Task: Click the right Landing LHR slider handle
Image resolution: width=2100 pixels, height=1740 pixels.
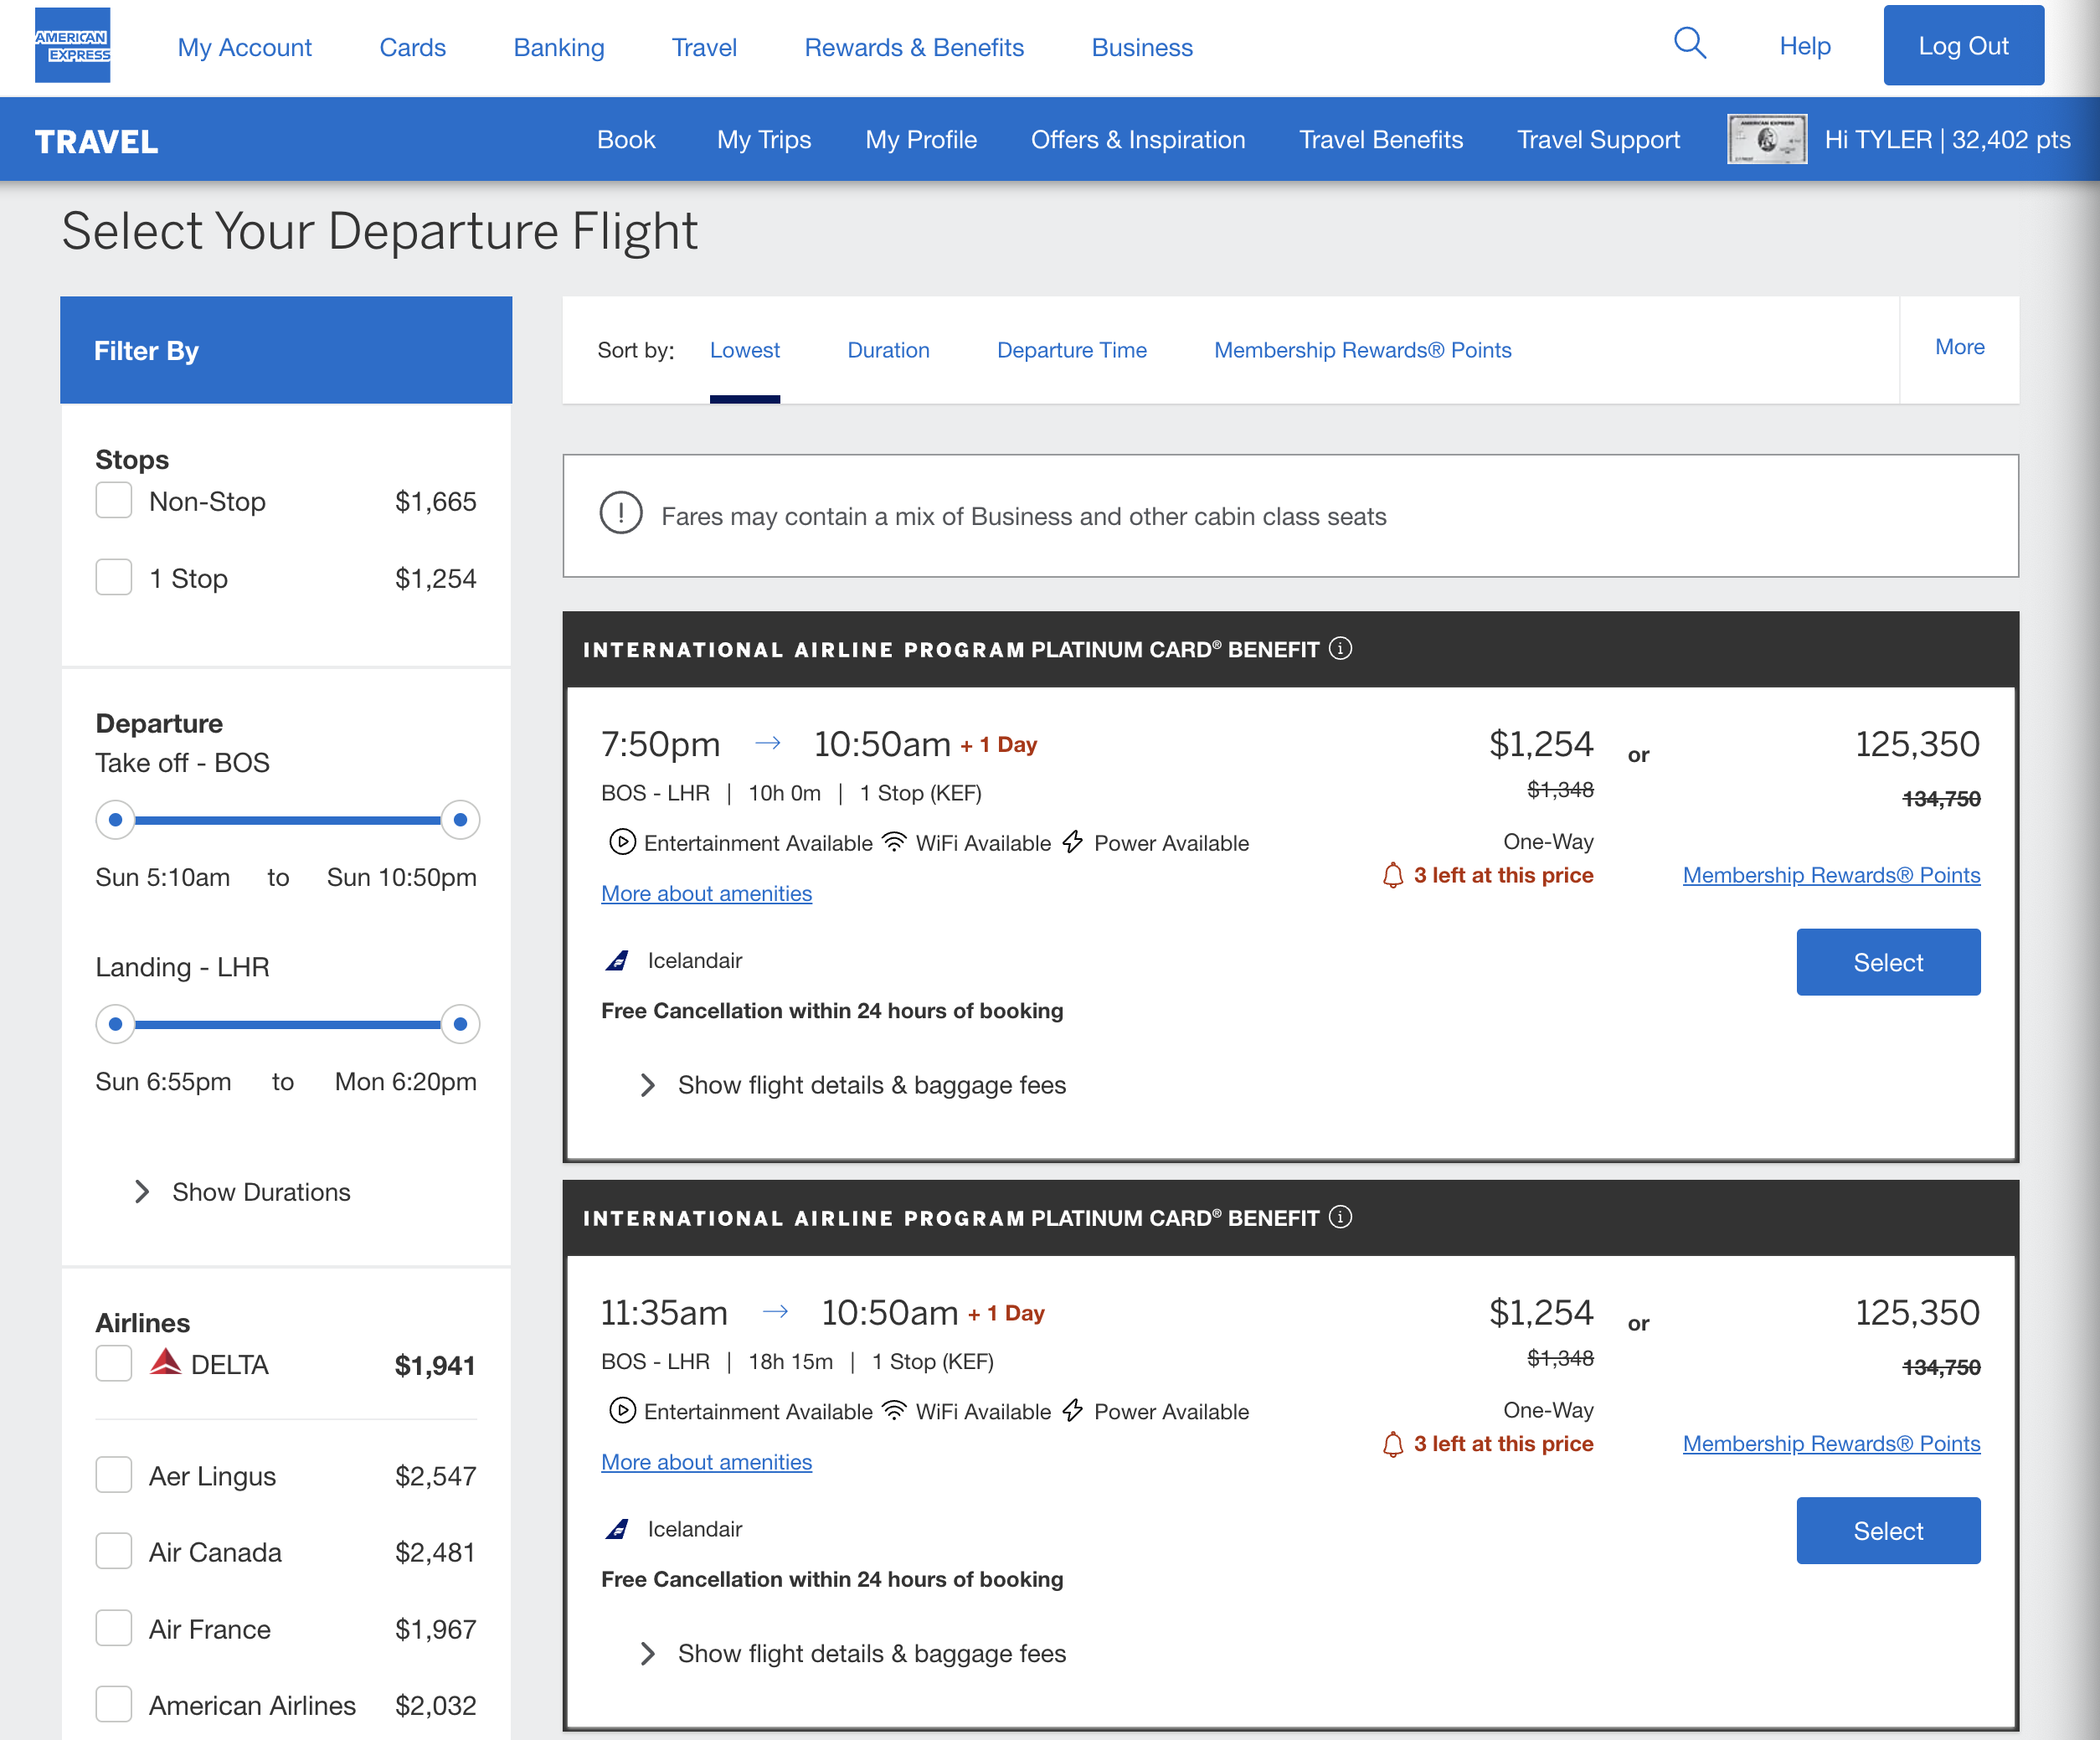Action: coord(460,1024)
